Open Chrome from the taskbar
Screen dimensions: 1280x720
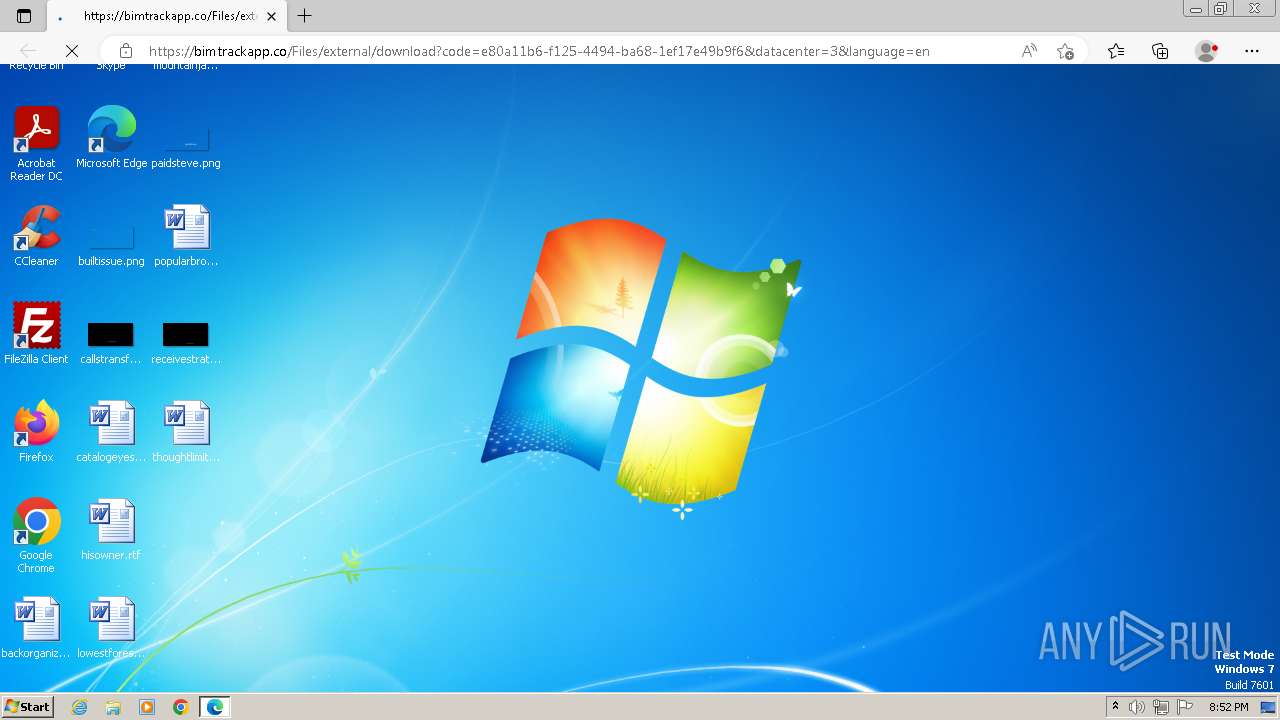[x=181, y=707]
